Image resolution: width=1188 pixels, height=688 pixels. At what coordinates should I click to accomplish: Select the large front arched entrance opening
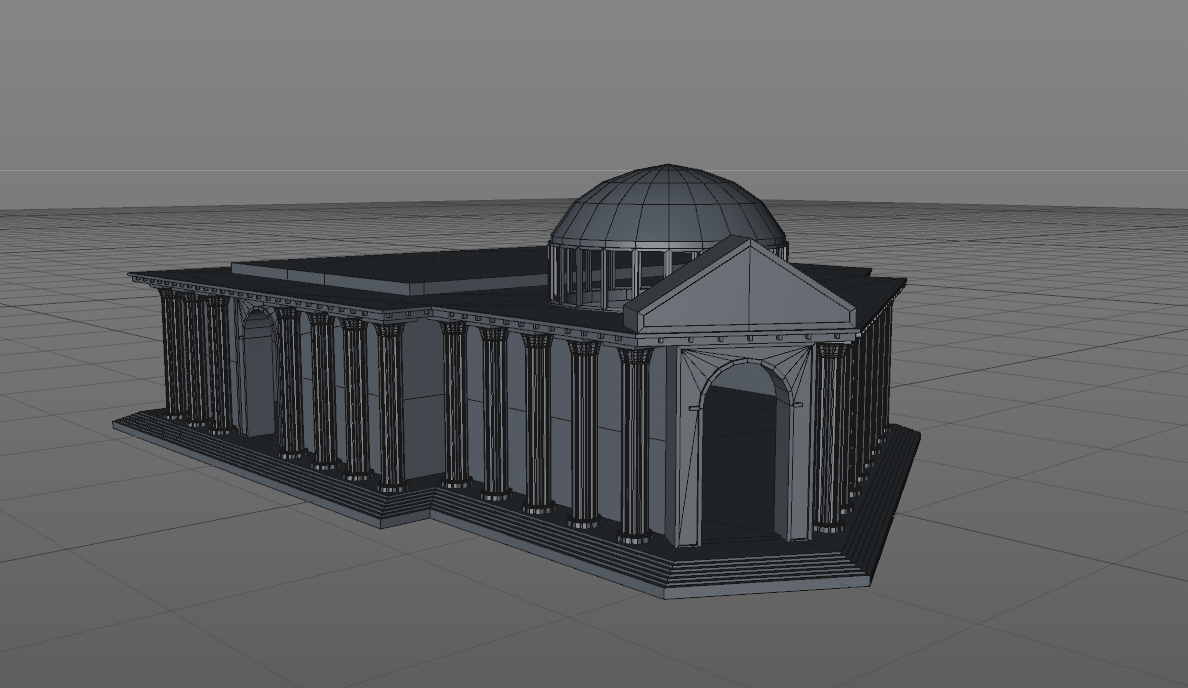[741, 460]
